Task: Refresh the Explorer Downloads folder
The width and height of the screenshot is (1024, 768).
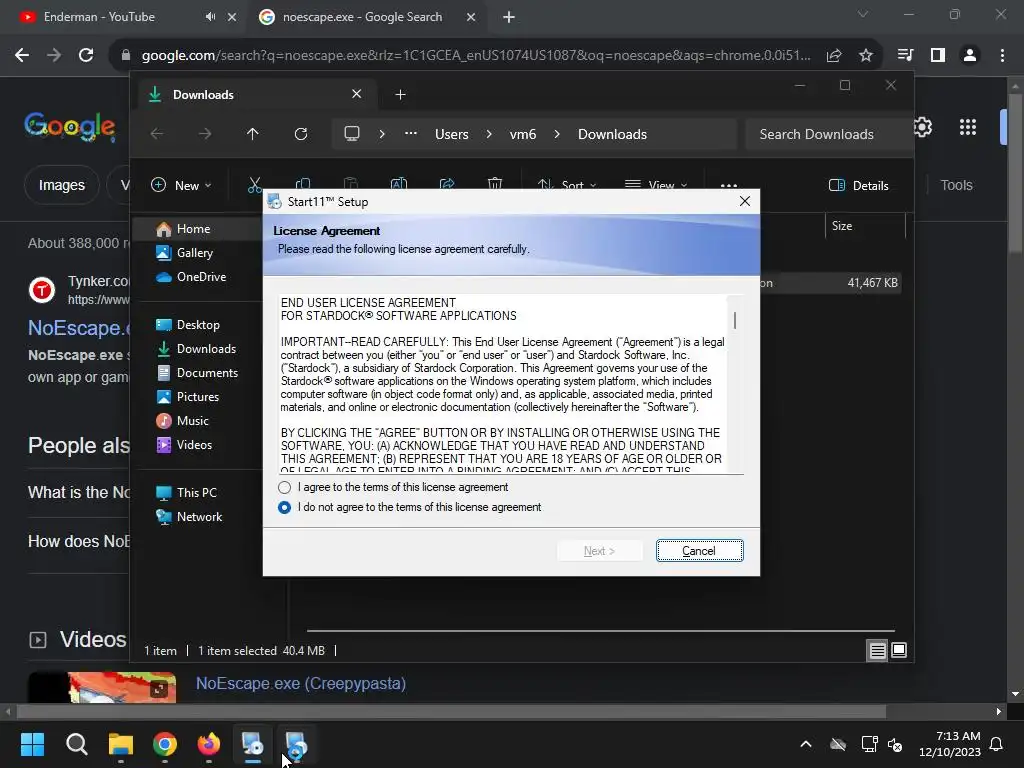Action: click(x=300, y=134)
